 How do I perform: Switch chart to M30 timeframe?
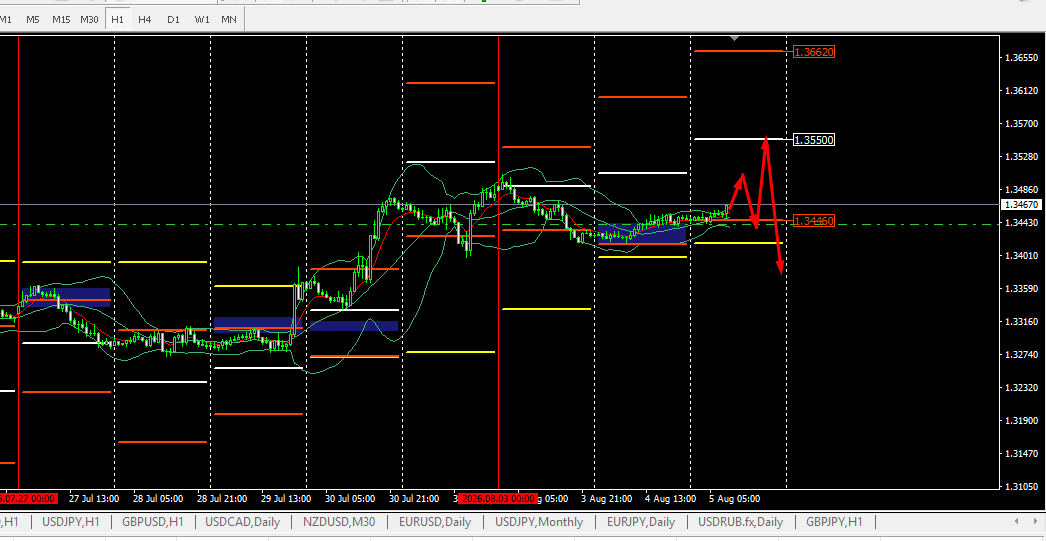[x=89, y=19]
